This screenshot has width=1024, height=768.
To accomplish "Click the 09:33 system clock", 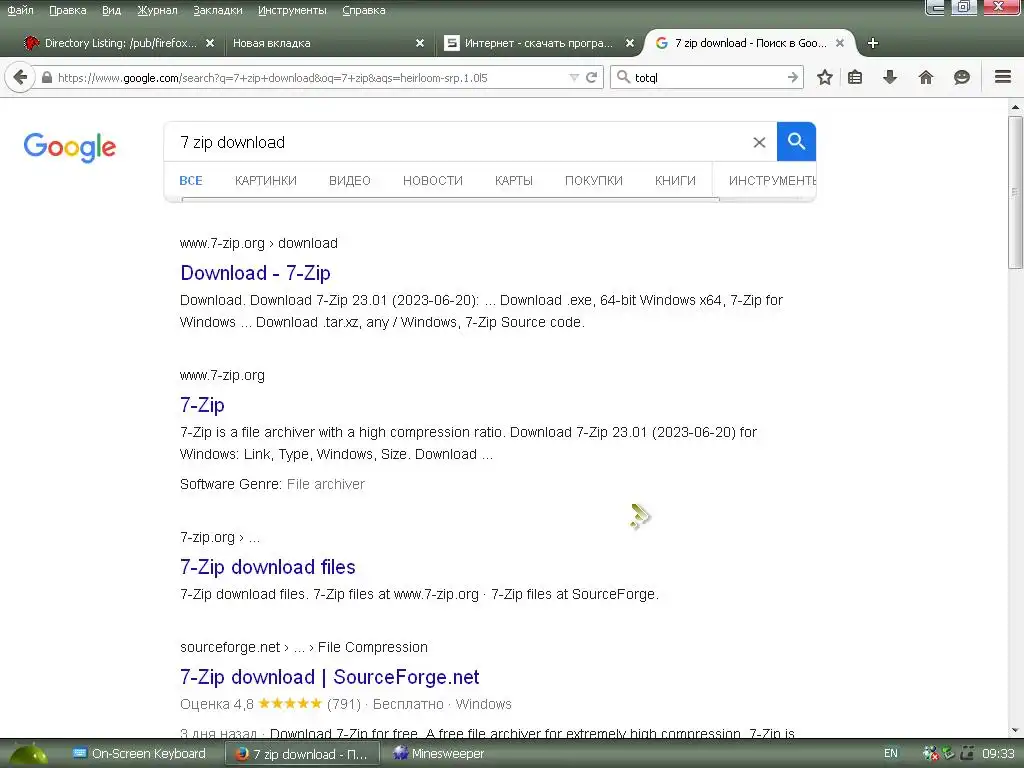I will [998, 754].
